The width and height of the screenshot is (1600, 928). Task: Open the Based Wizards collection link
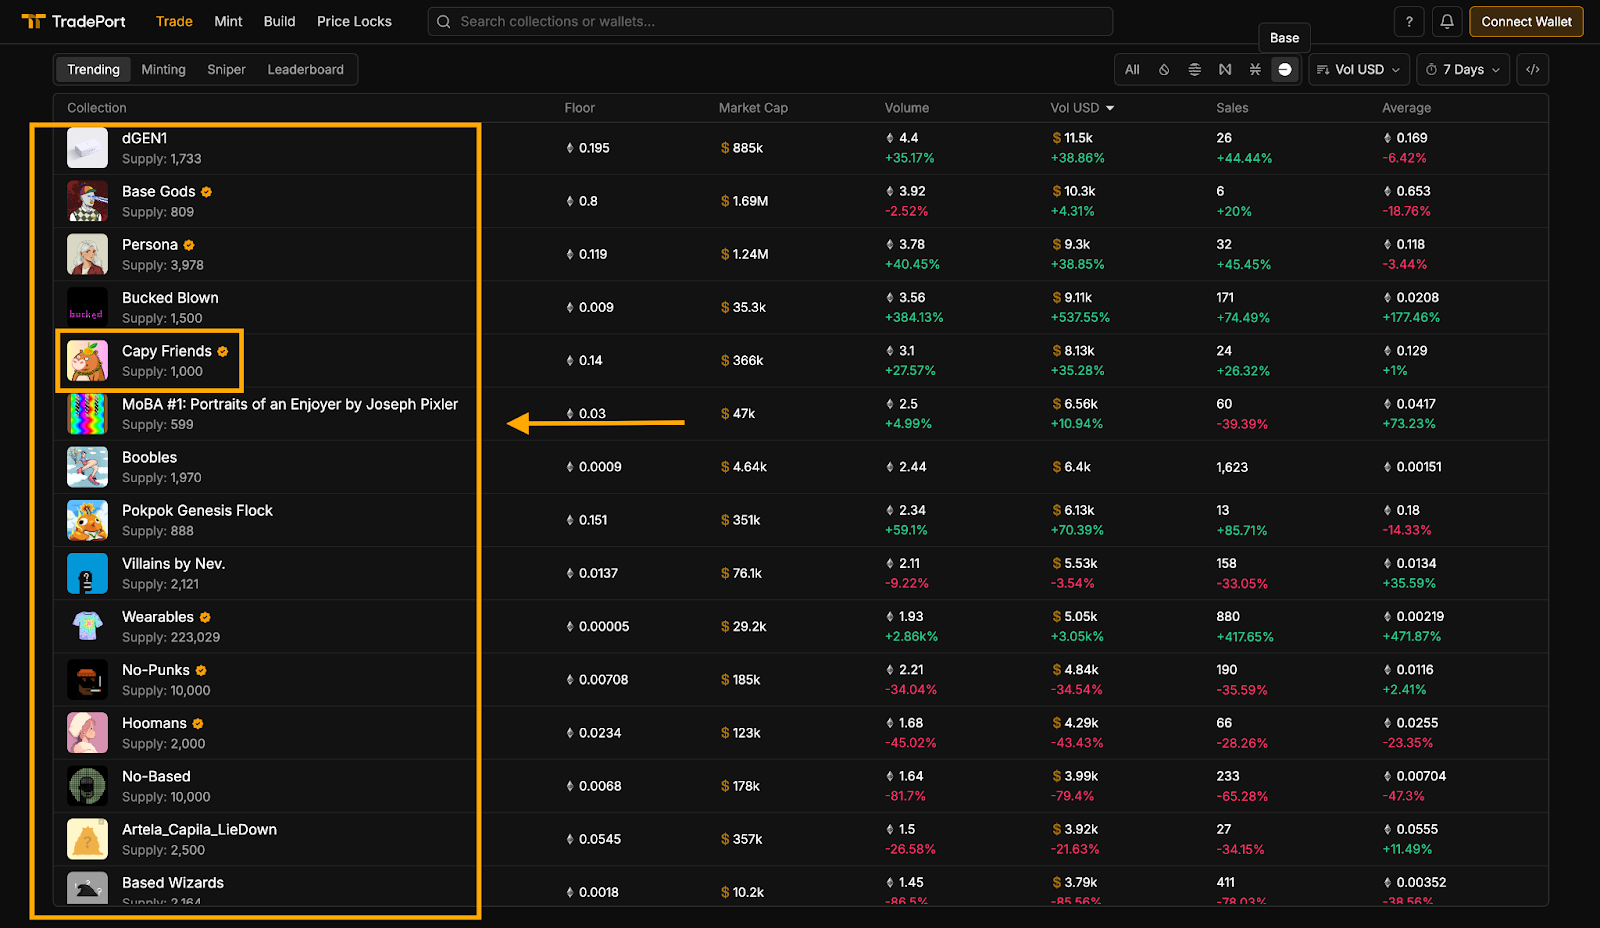coord(173,883)
